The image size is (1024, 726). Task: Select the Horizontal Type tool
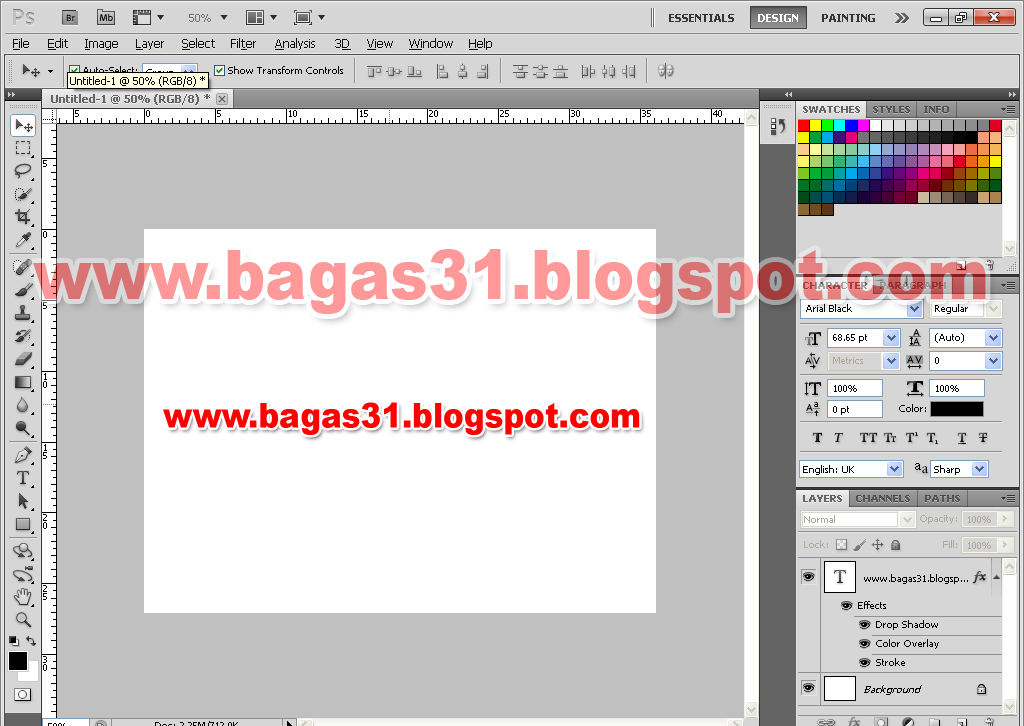pyautogui.click(x=24, y=478)
